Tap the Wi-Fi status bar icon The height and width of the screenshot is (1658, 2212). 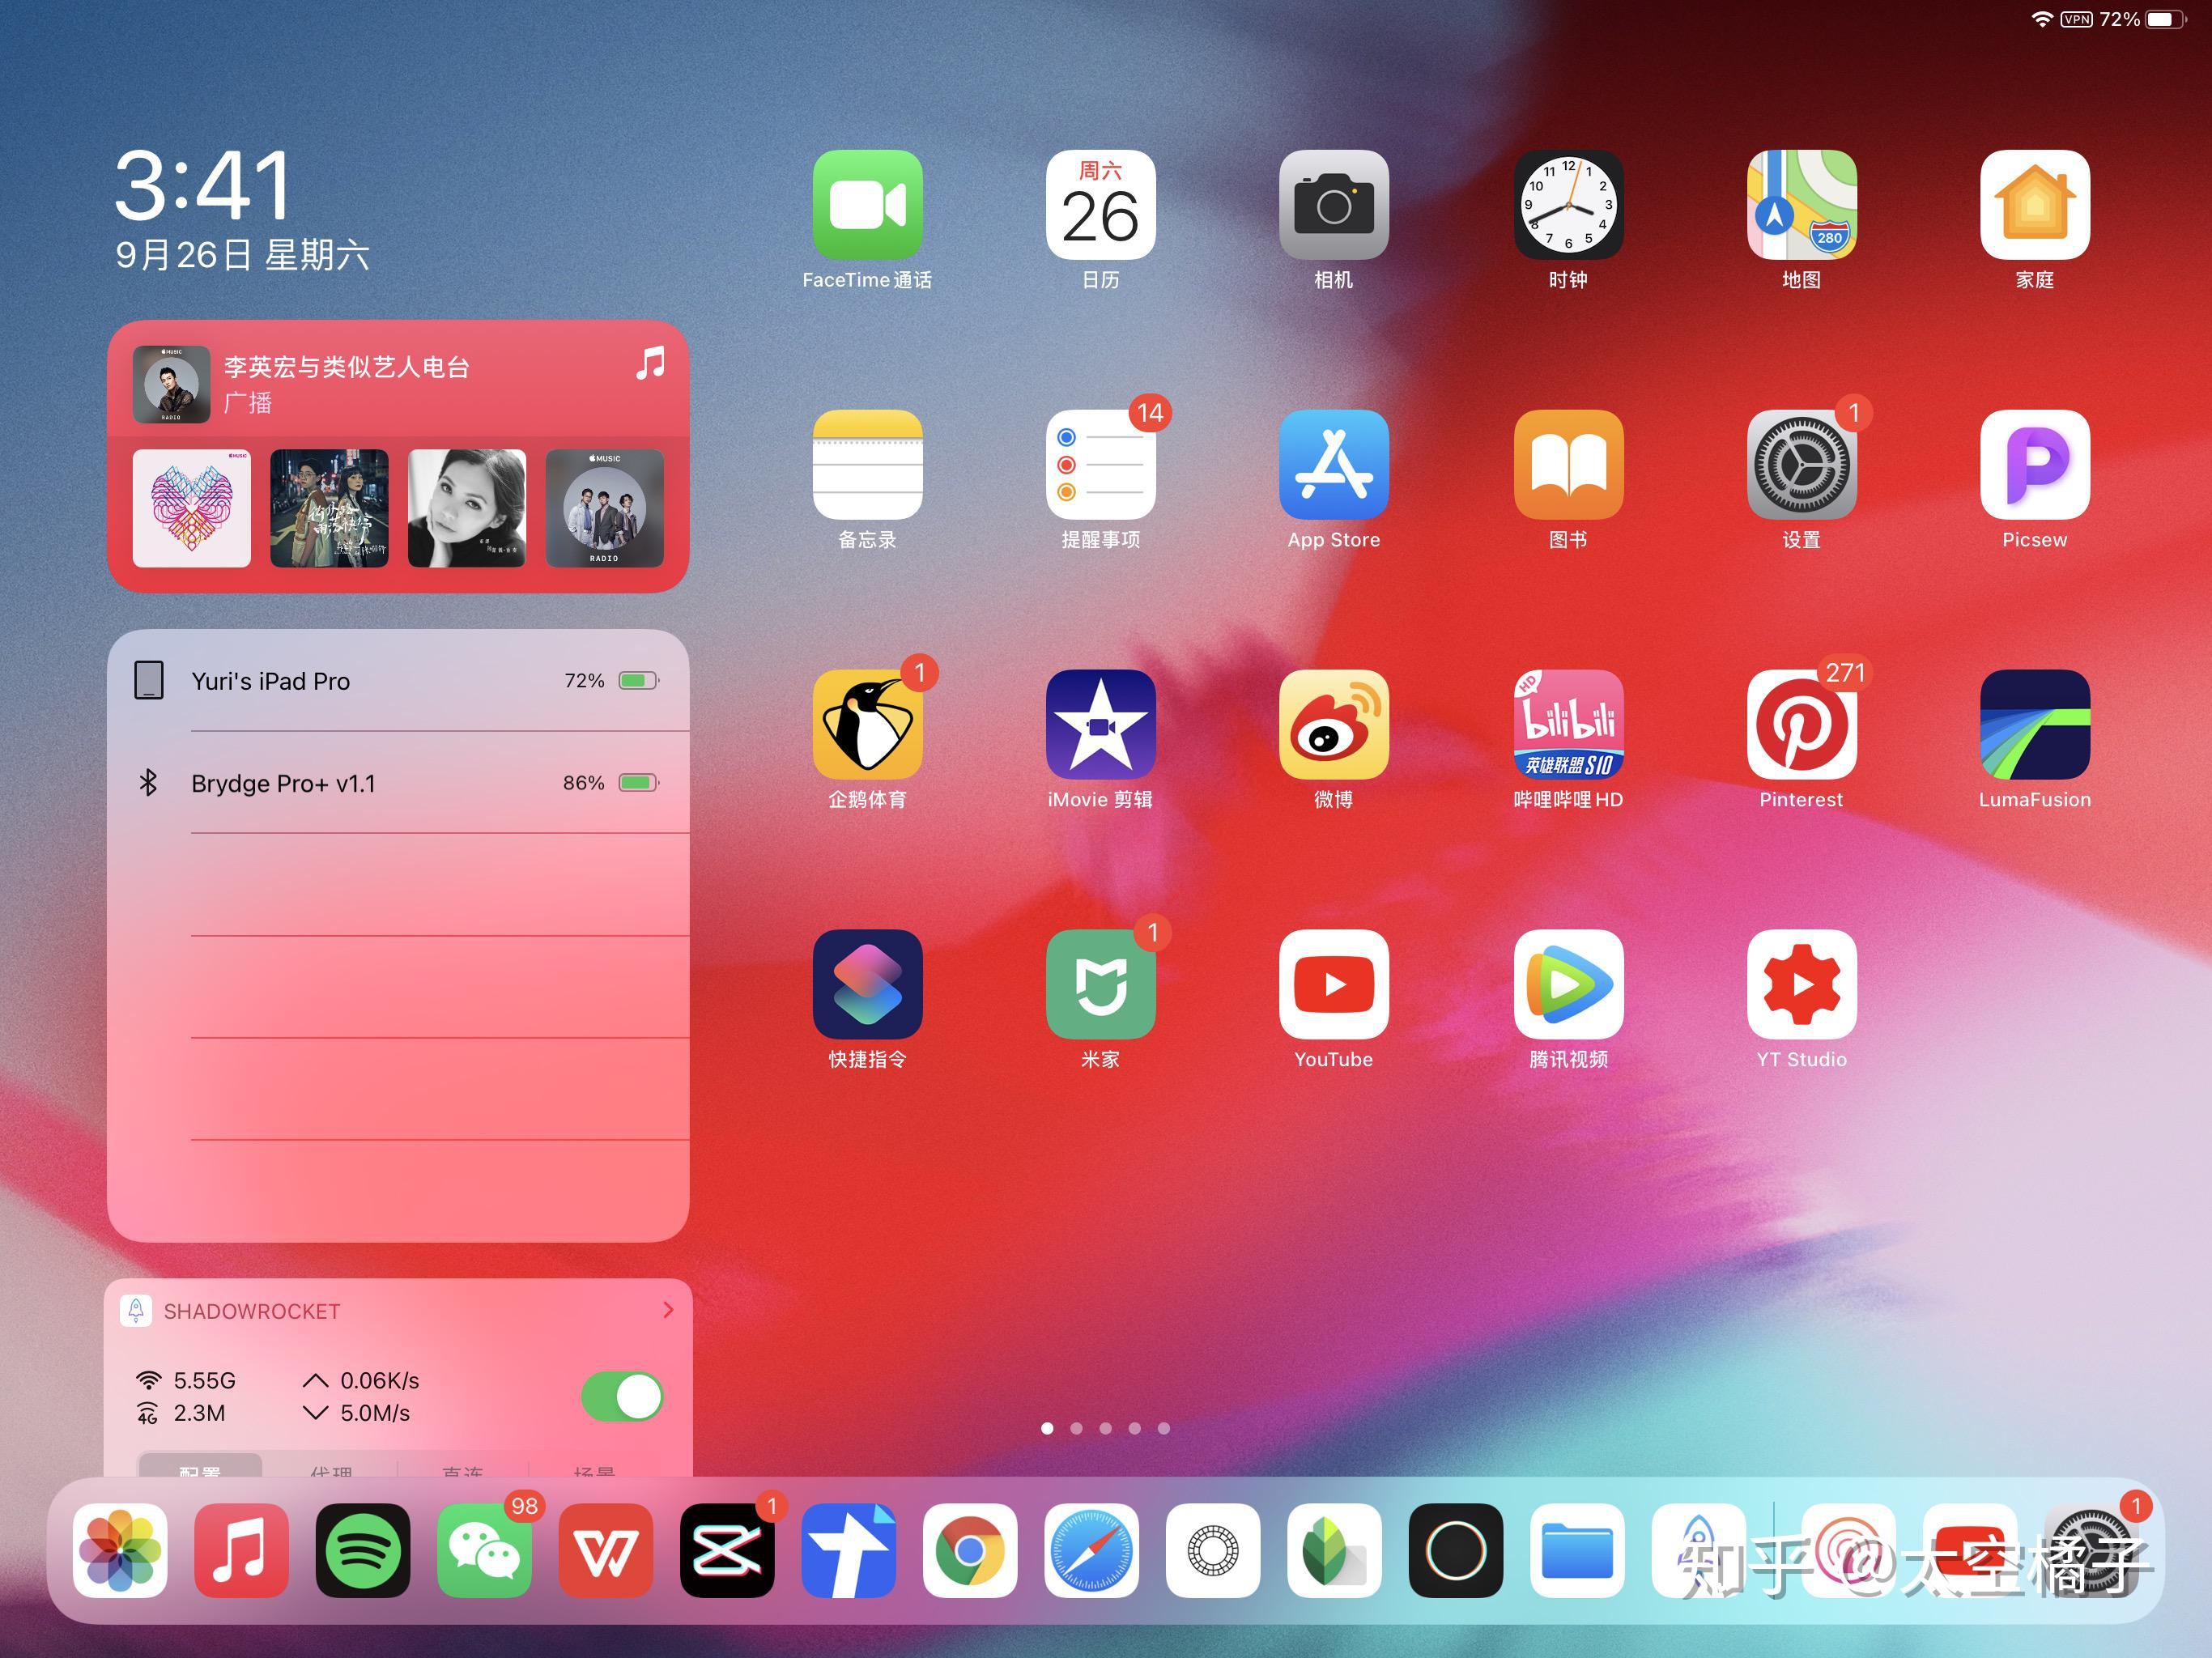point(2042,19)
